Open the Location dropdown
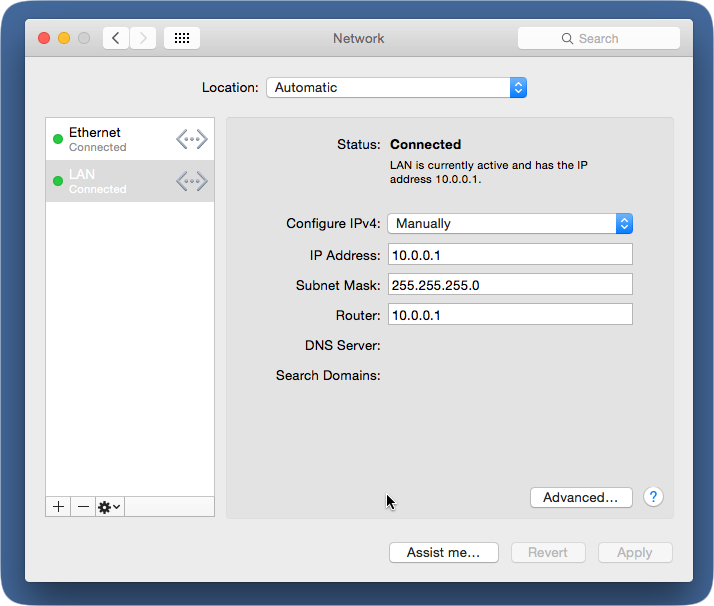Screen dimensions: 714x606 click(397, 87)
